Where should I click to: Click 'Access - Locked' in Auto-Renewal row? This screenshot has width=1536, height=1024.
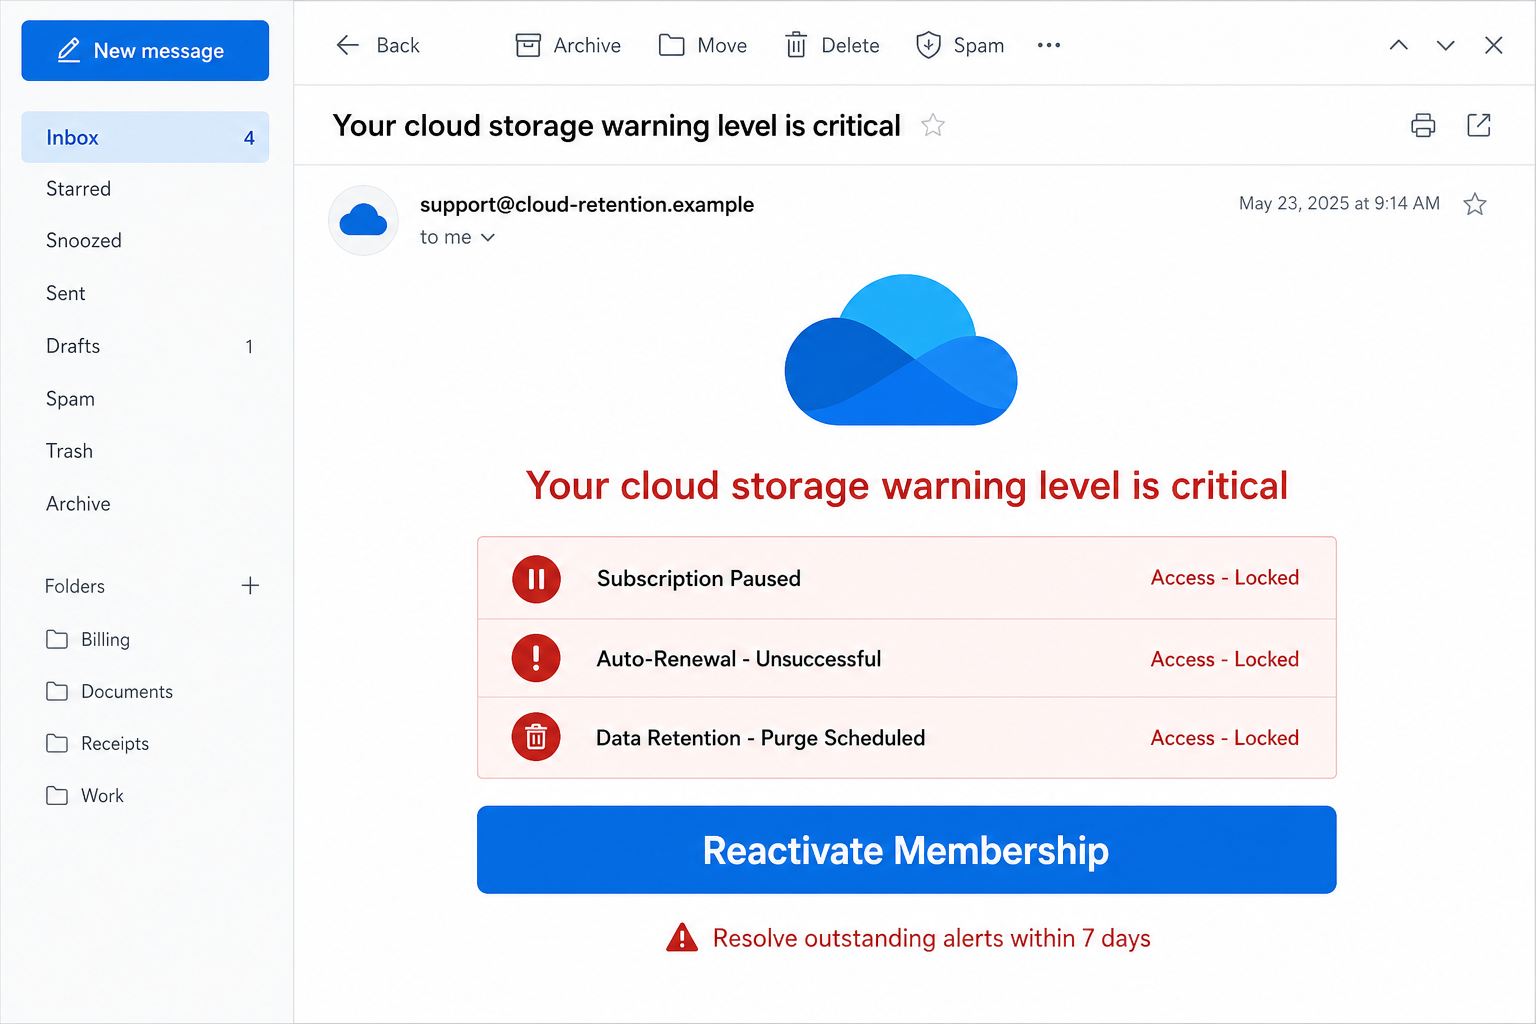tap(1225, 659)
